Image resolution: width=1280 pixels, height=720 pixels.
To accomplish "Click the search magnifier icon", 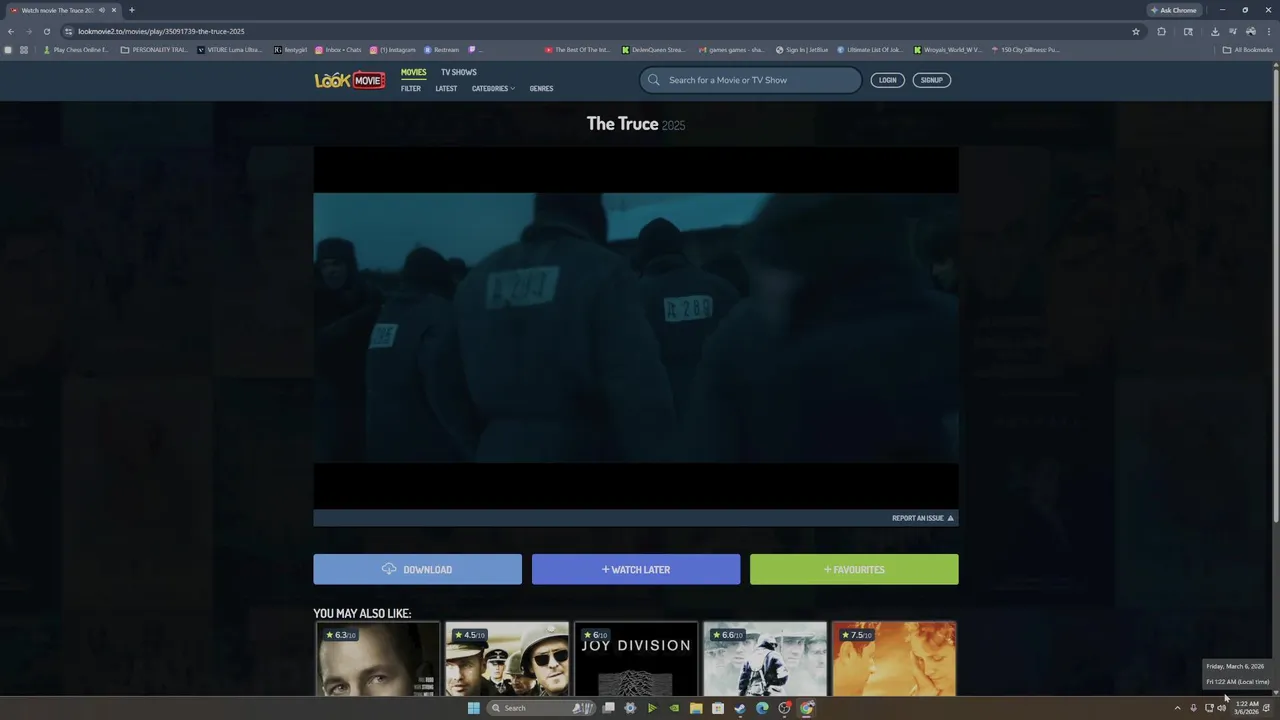I will click(x=654, y=80).
